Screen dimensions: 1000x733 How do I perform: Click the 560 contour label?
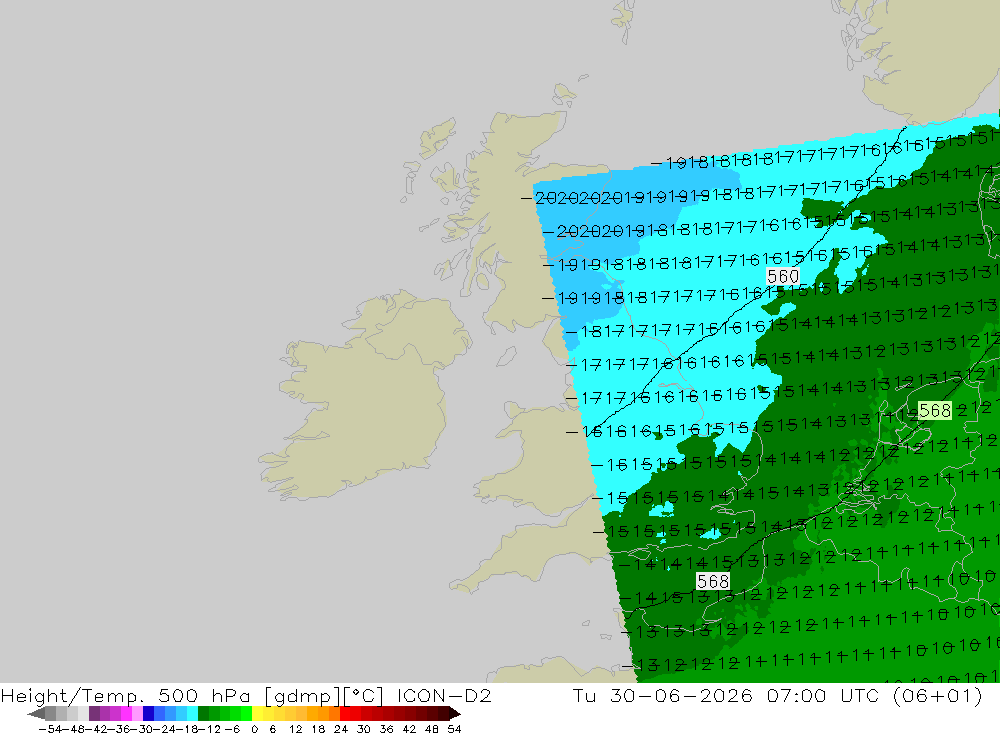783,276
